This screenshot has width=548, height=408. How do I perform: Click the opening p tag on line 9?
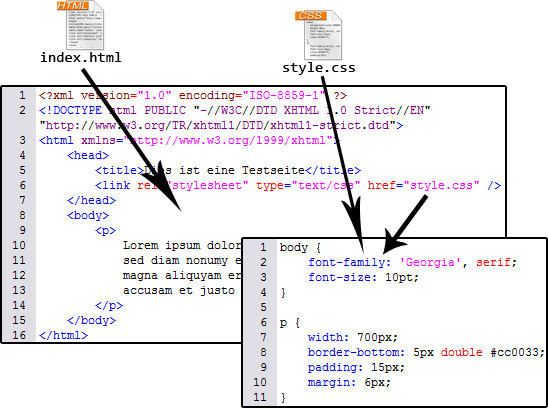(105, 230)
